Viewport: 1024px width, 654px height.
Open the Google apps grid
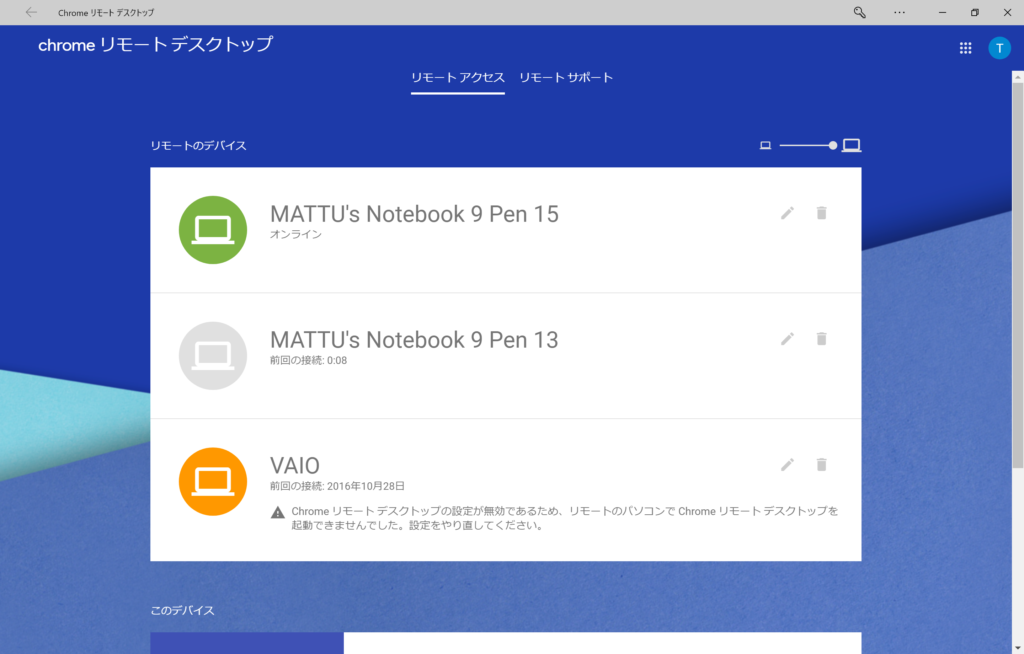point(965,48)
